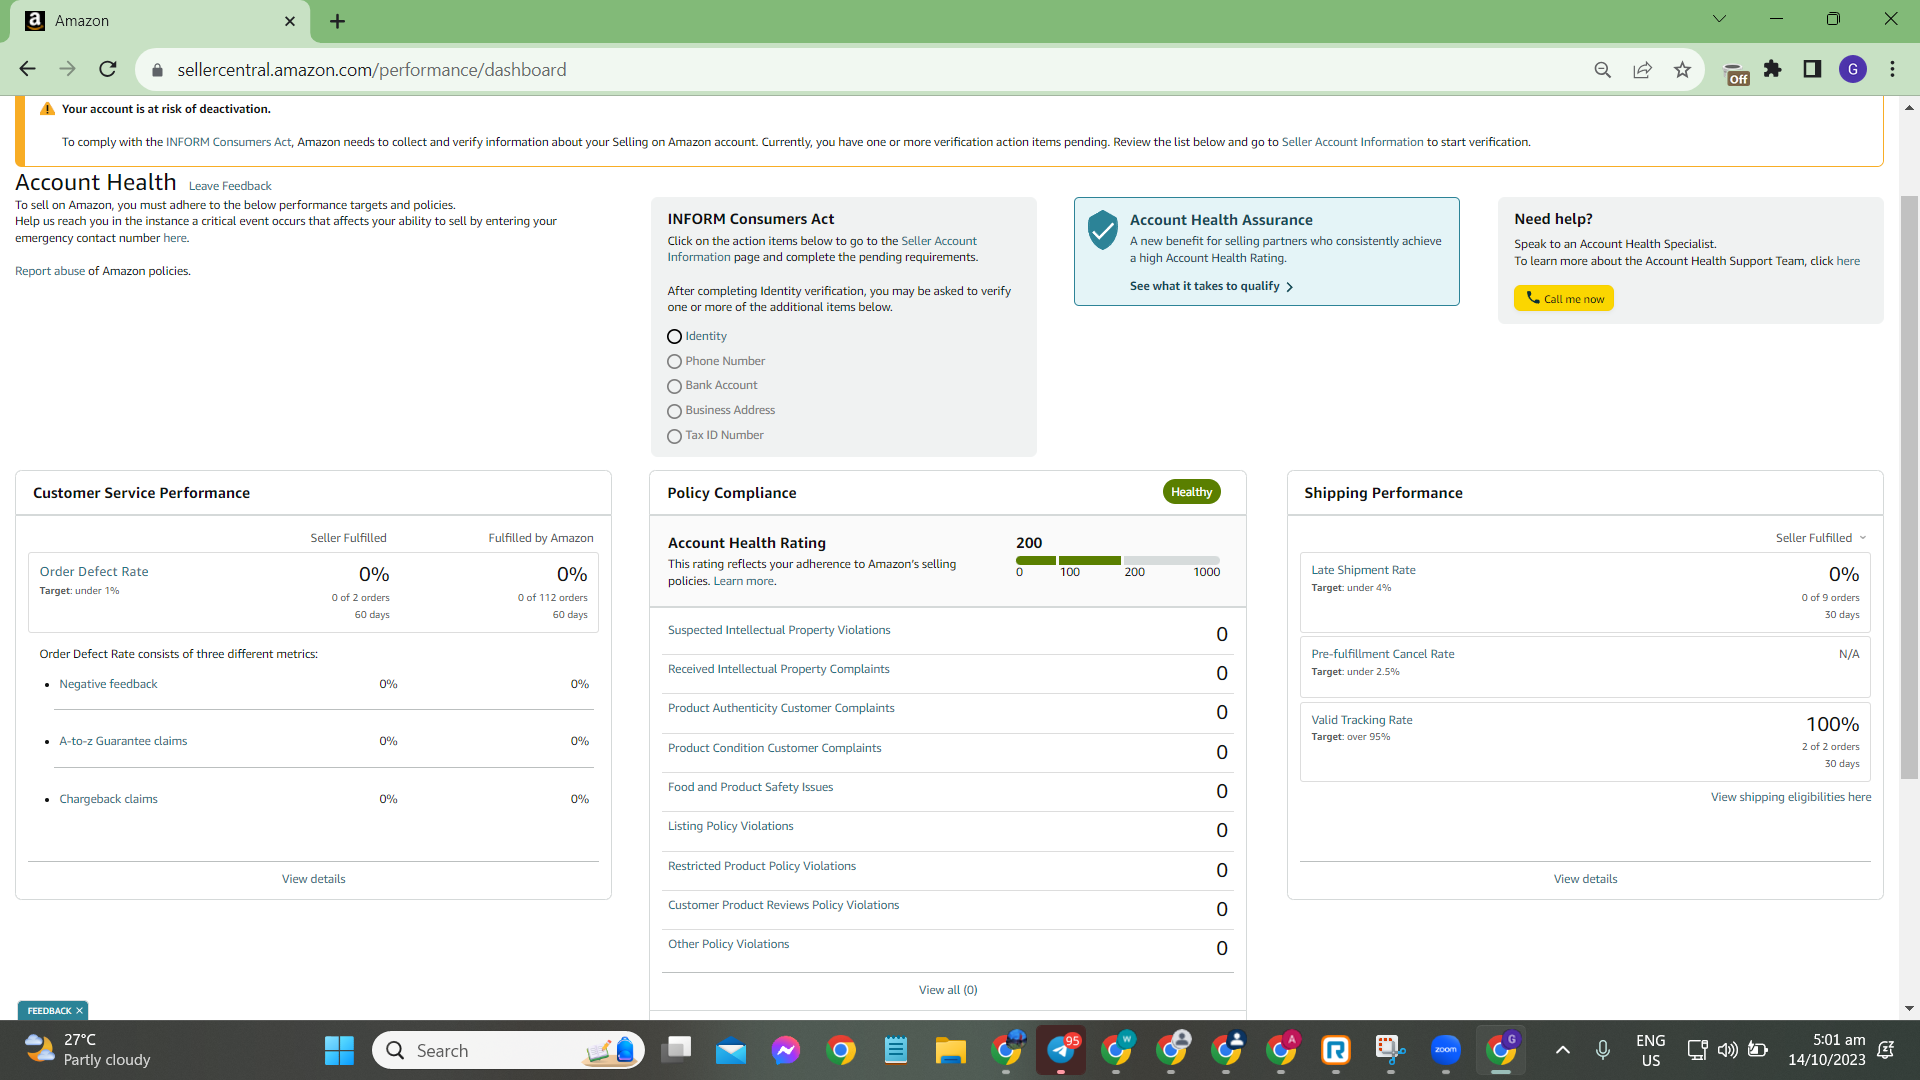Select the Tax ID Number radio button

pos(674,436)
